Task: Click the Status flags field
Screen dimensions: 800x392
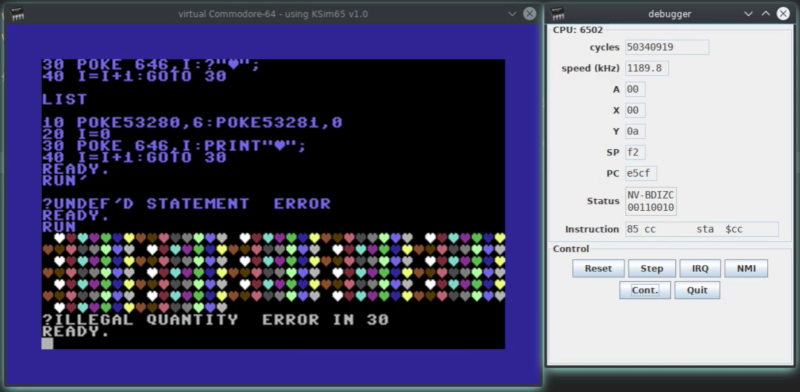Action: click(x=651, y=201)
